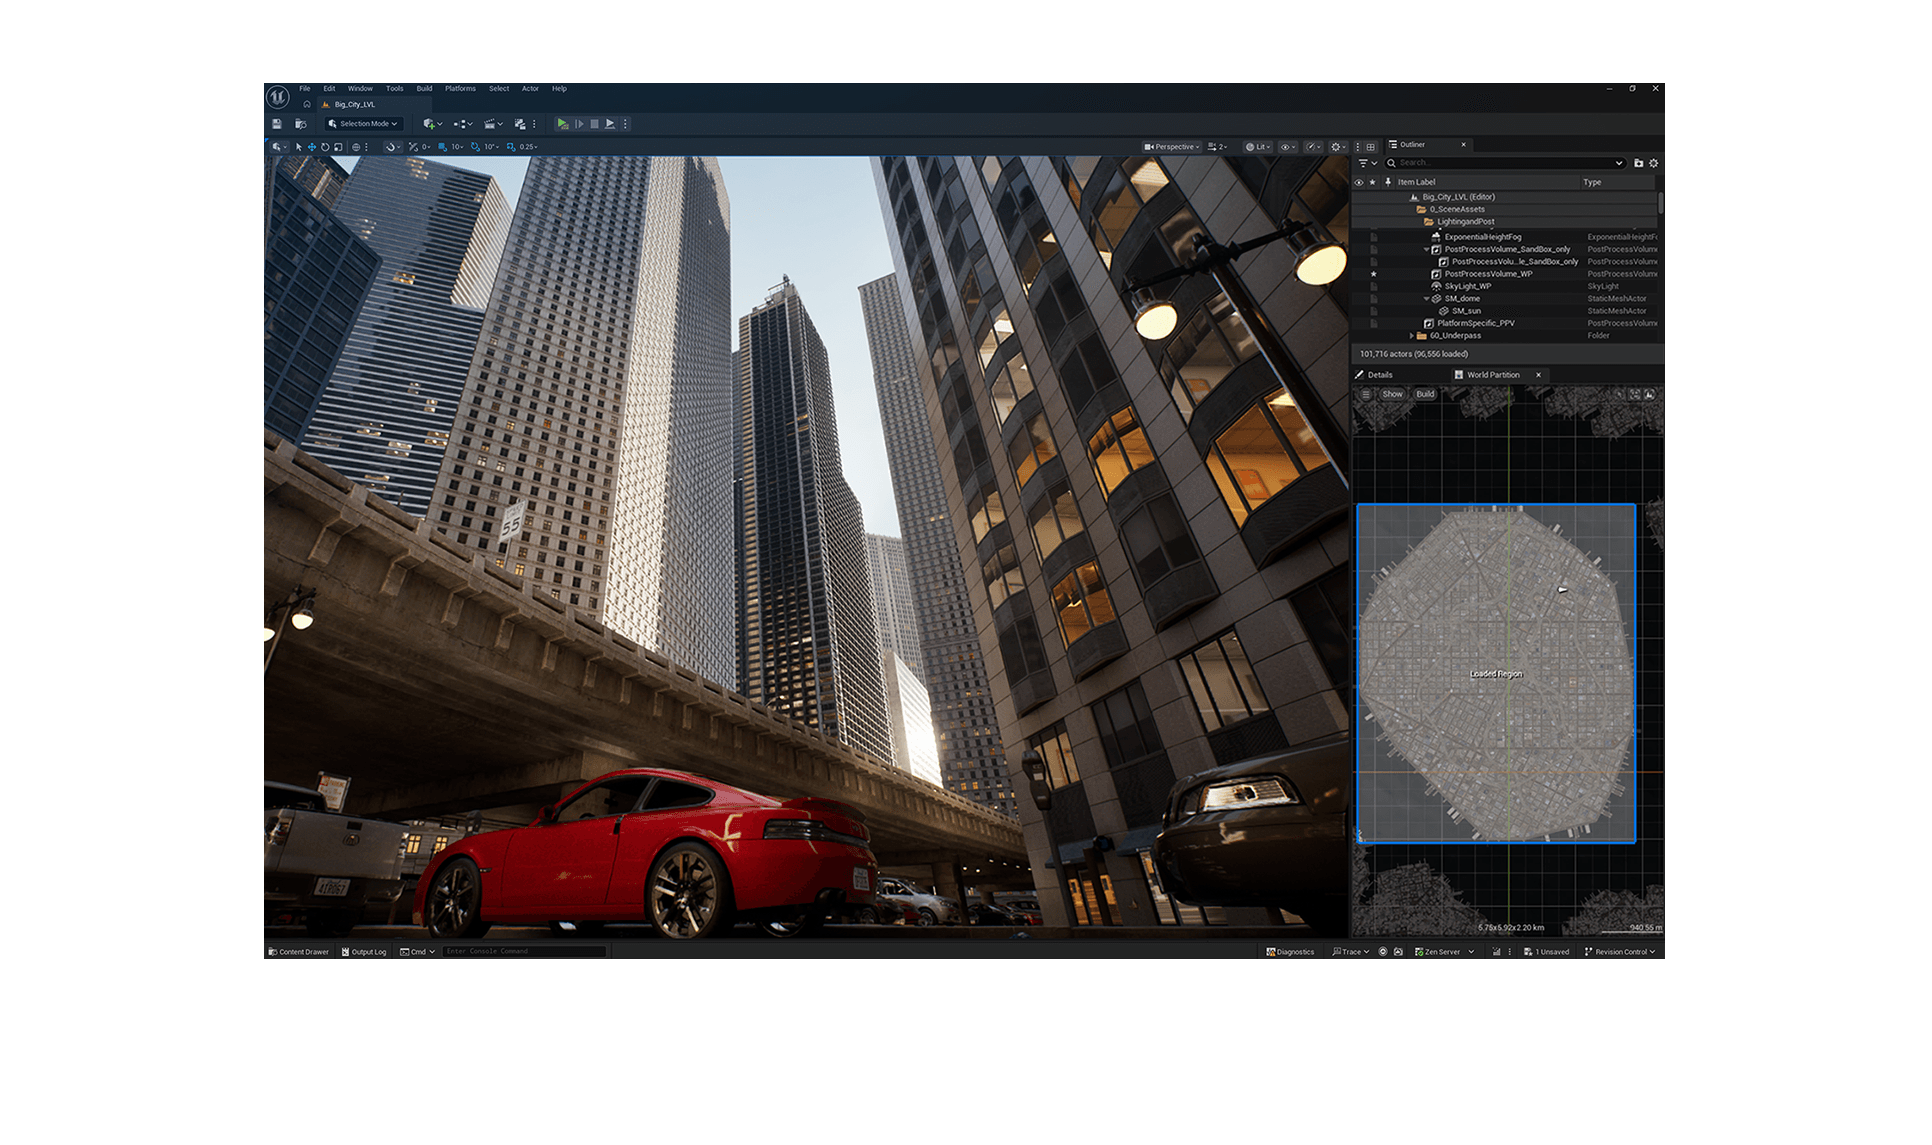The width and height of the screenshot is (1932, 1145).
Task: Open the quick add actor menu
Action: click(x=433, y=124)
